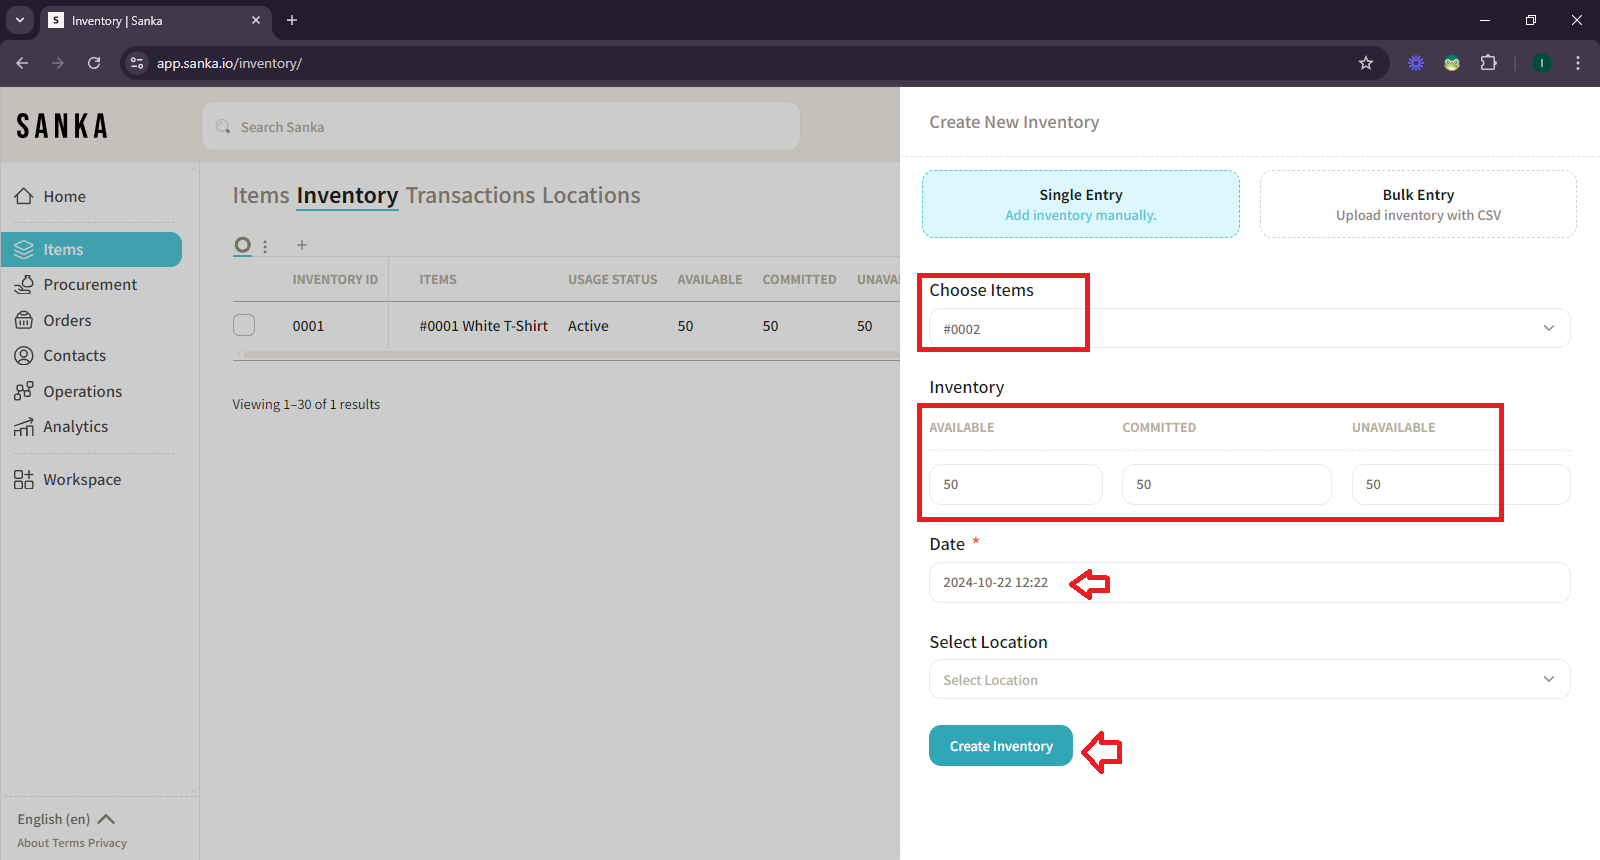This screenshot has height=860, width=1600.
Task: Bookmark this page with the star icon
Action: pos(1366,63)
